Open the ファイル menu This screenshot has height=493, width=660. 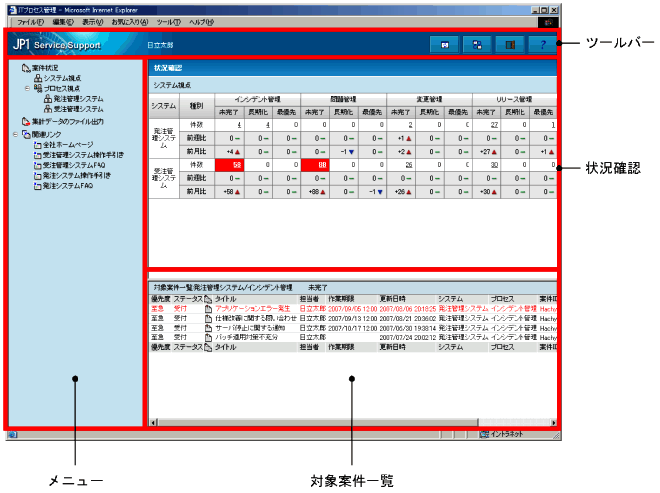[x=30, y=22]
